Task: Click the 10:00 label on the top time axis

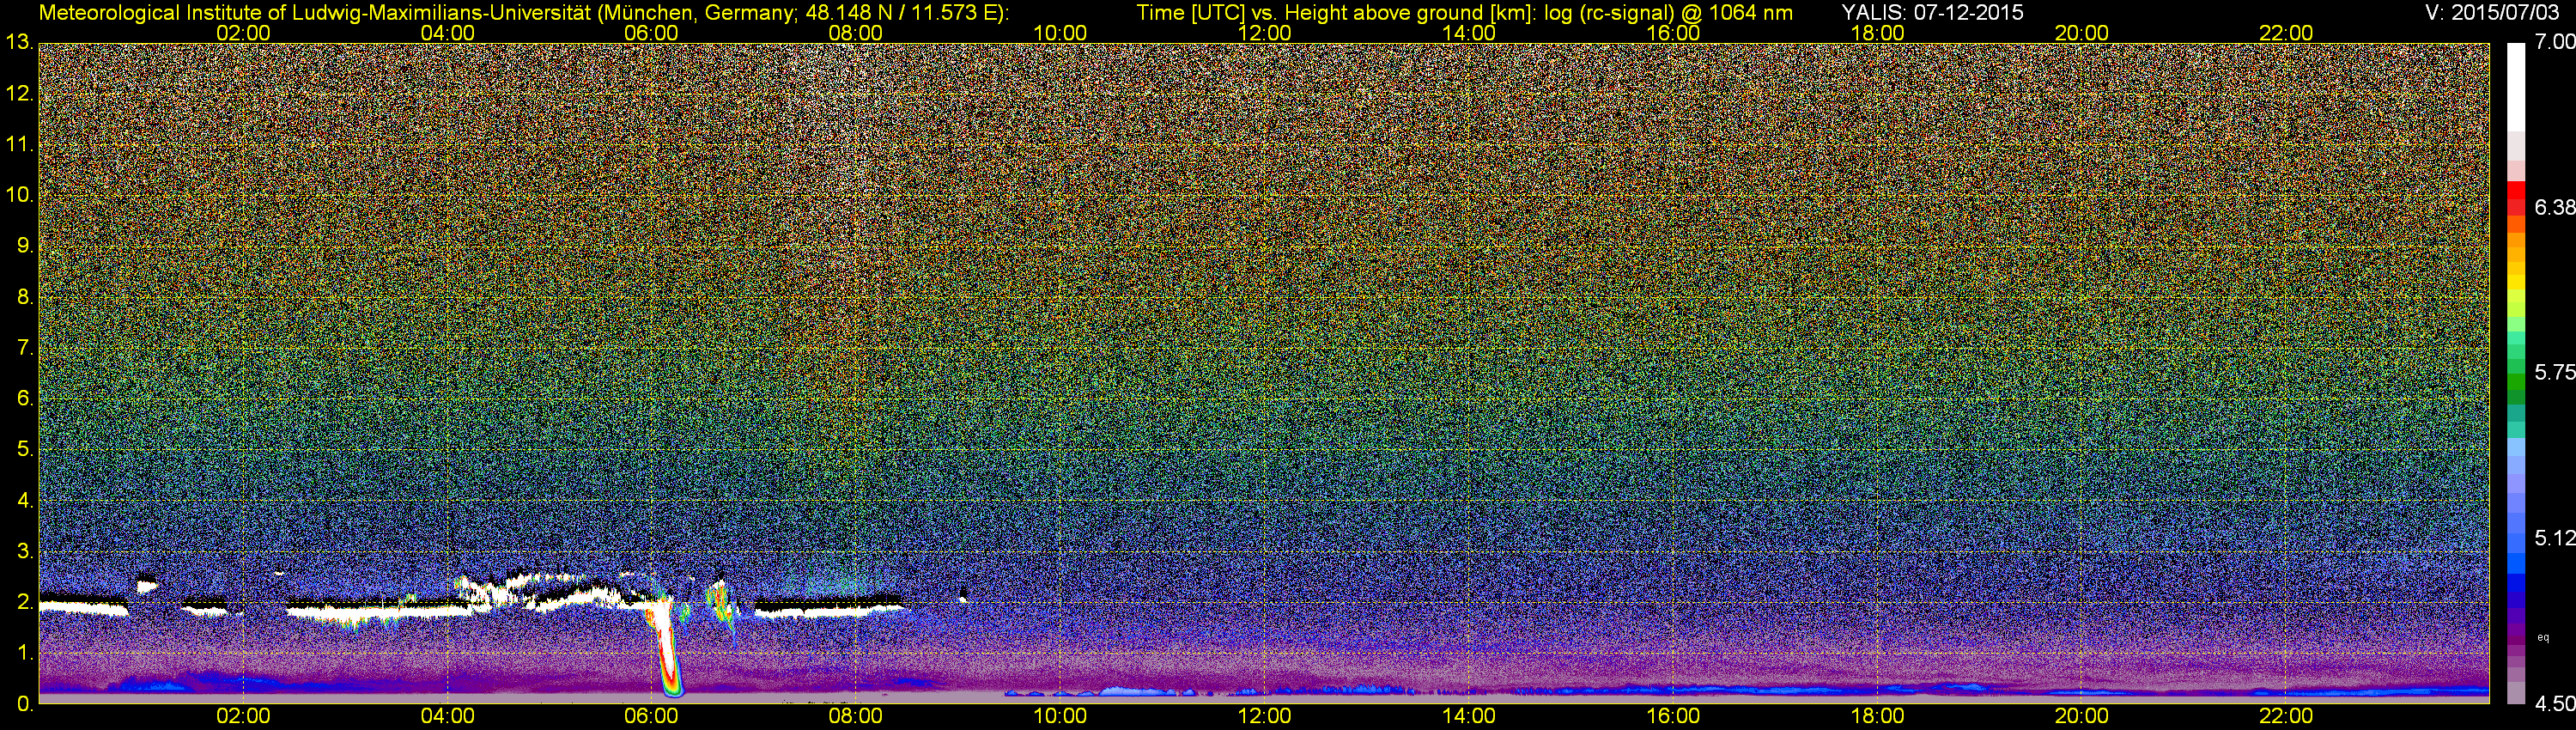Action: point(1060,33)
